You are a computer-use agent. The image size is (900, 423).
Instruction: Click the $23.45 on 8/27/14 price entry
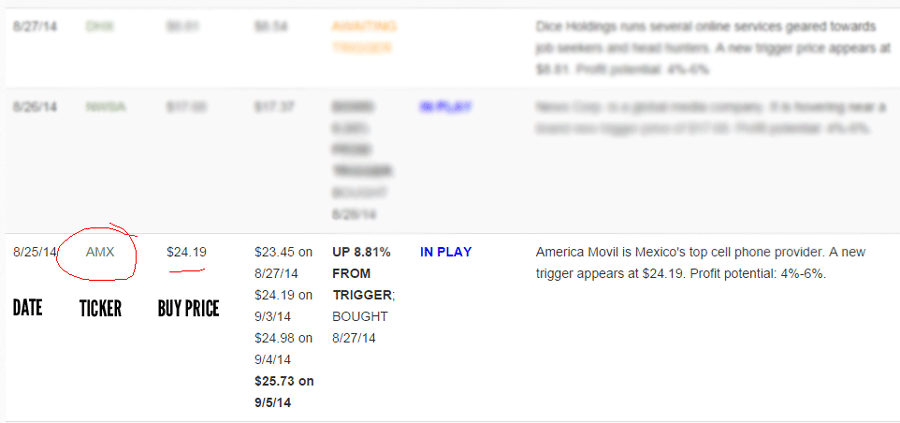click(284, 262)
